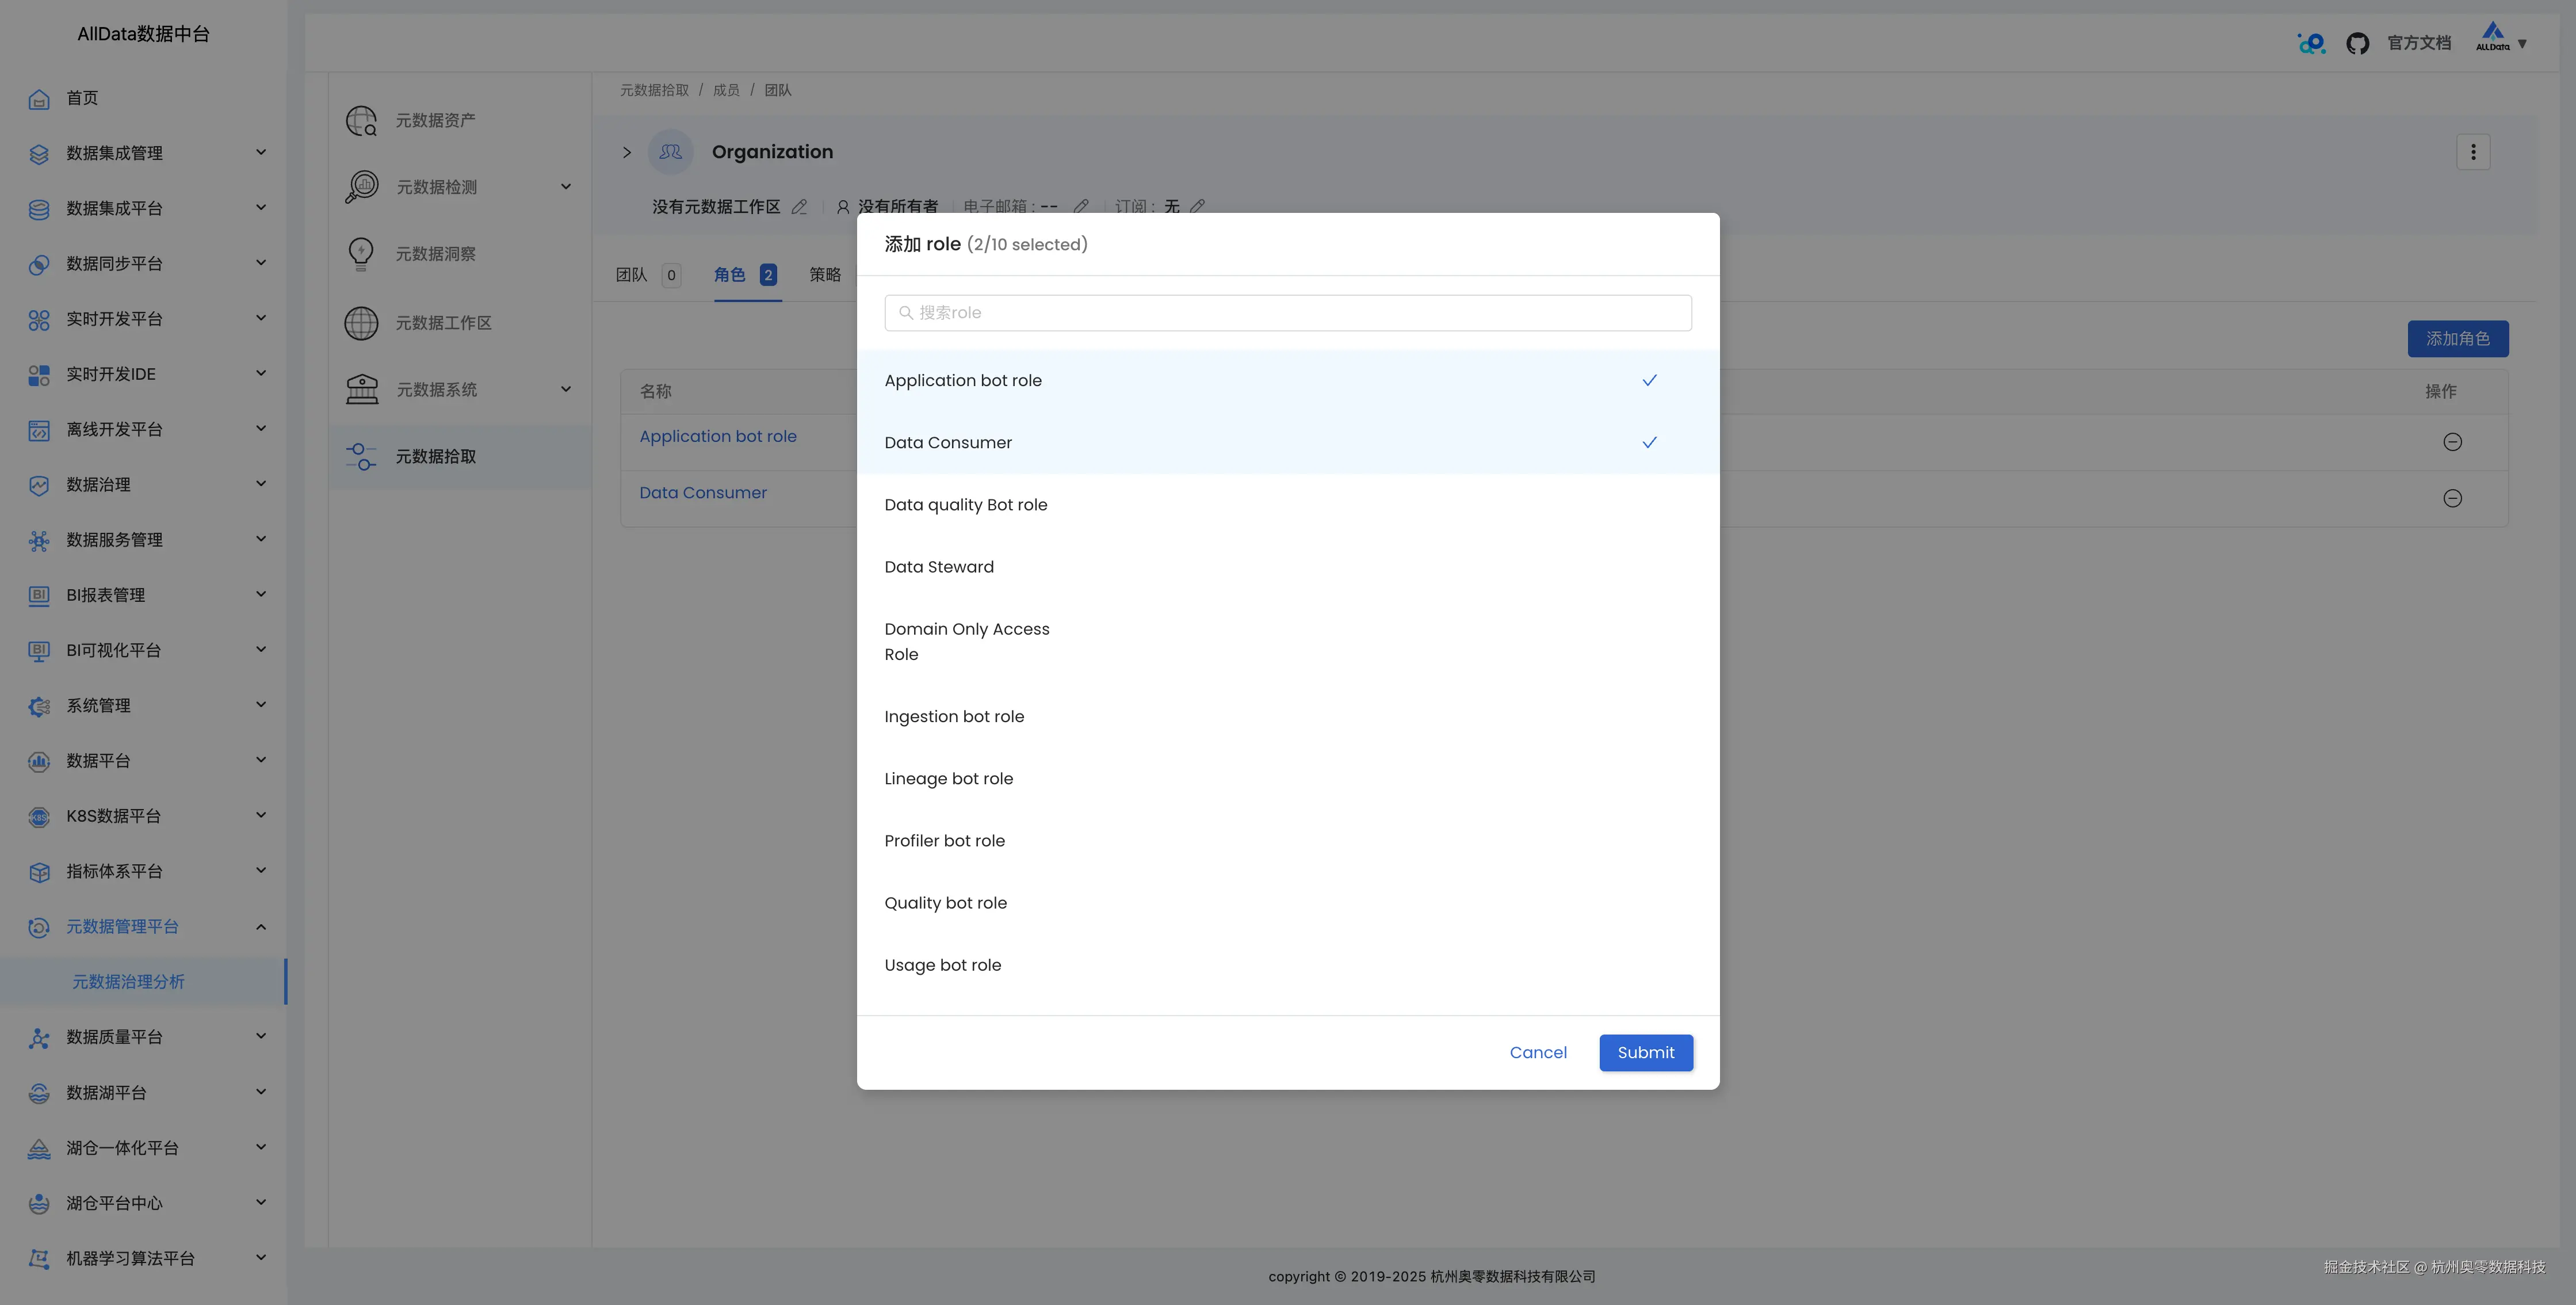Select Data Steward role option
Viewport: 2576px width, 1305px height.
(939, 567)
